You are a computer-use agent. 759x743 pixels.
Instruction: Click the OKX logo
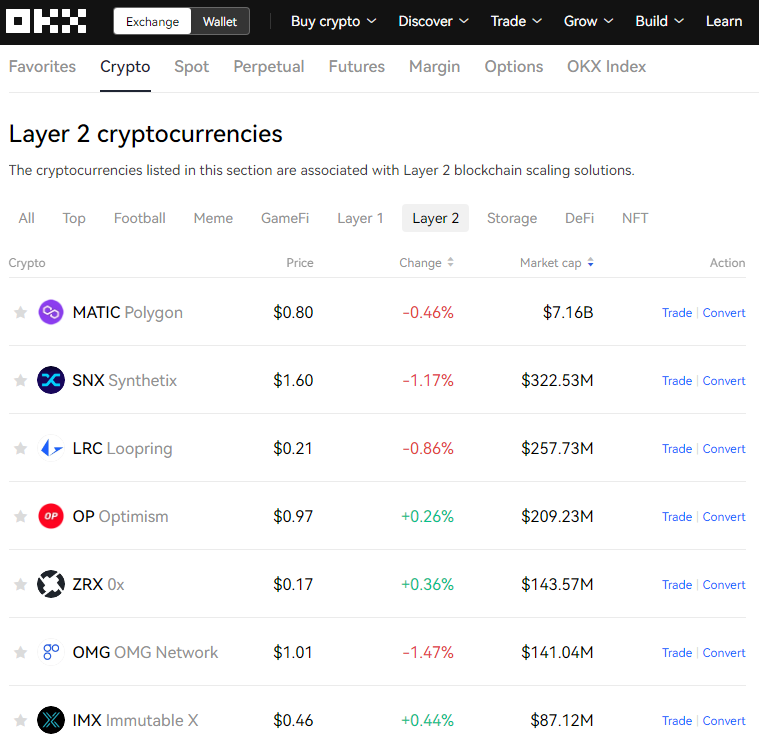[47, 21]
